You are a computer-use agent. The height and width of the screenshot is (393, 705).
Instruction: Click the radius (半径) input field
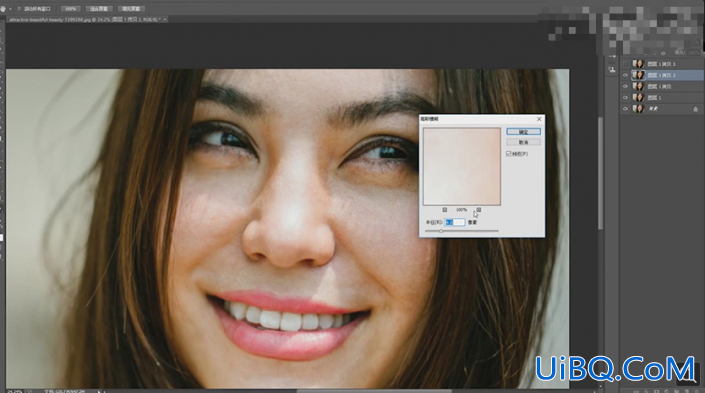tap(455, 223)
